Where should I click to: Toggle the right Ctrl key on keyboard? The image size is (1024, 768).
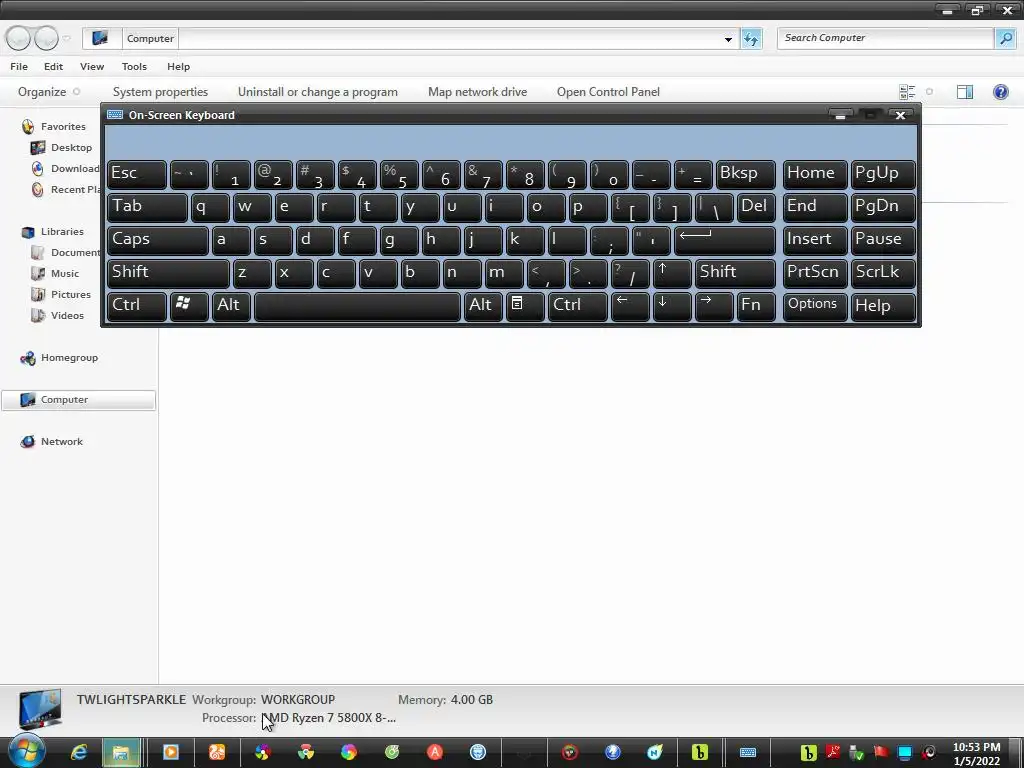577,306
